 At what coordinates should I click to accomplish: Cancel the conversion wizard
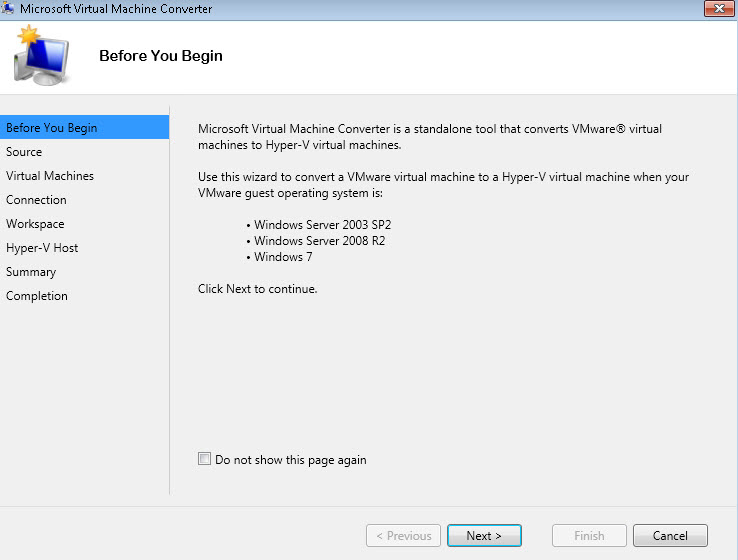click(x=670, y=536)
